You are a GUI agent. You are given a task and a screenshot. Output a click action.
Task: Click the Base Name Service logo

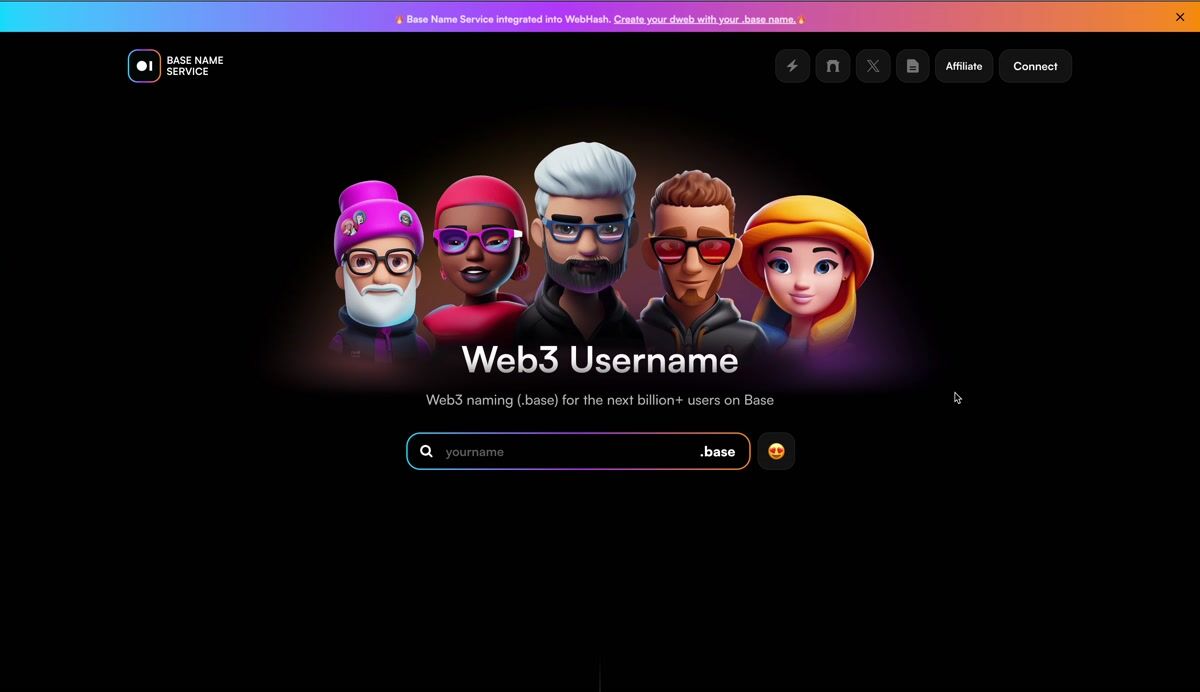click(176, 66)
